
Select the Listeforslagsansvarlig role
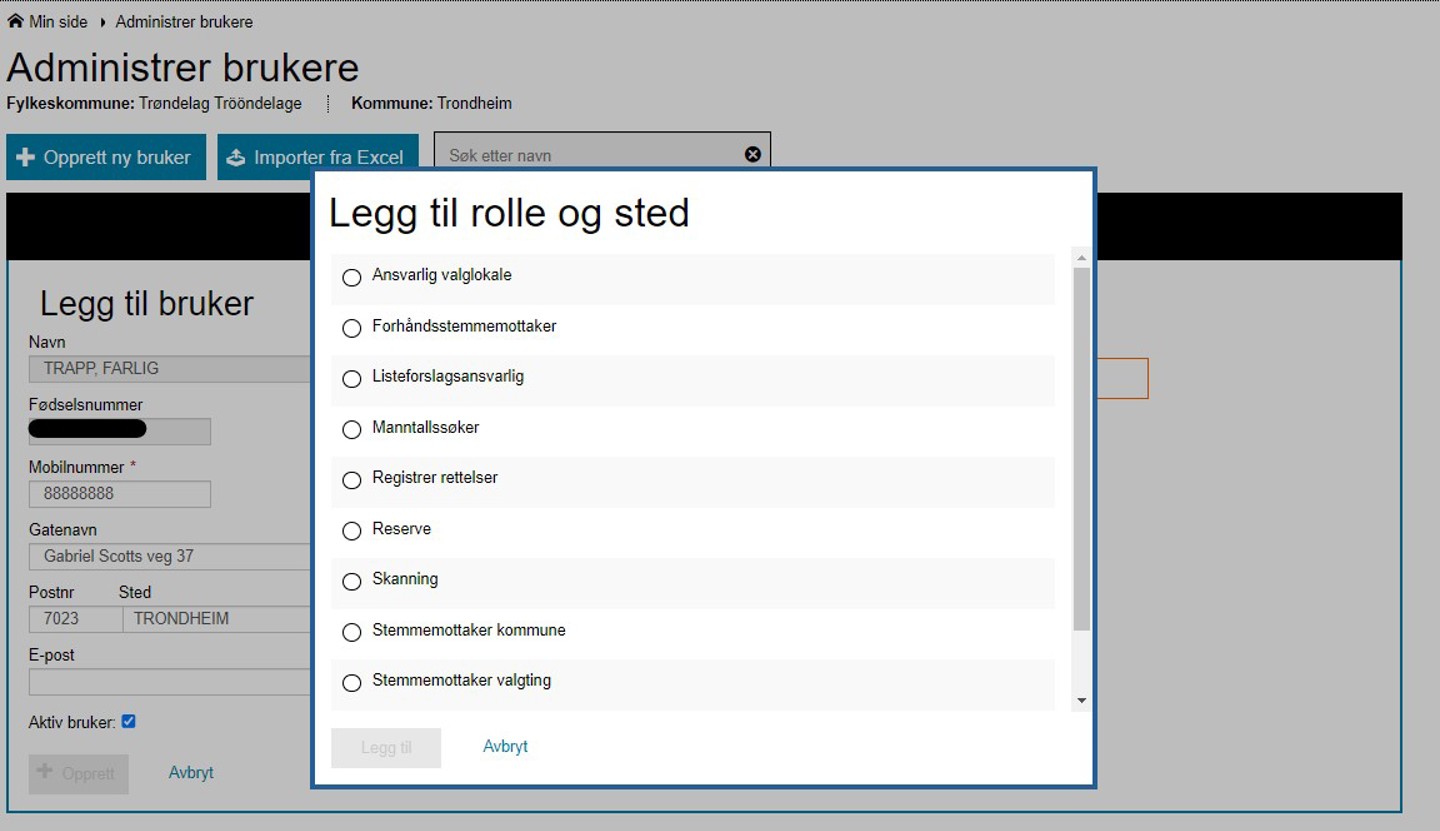point(352,379)
